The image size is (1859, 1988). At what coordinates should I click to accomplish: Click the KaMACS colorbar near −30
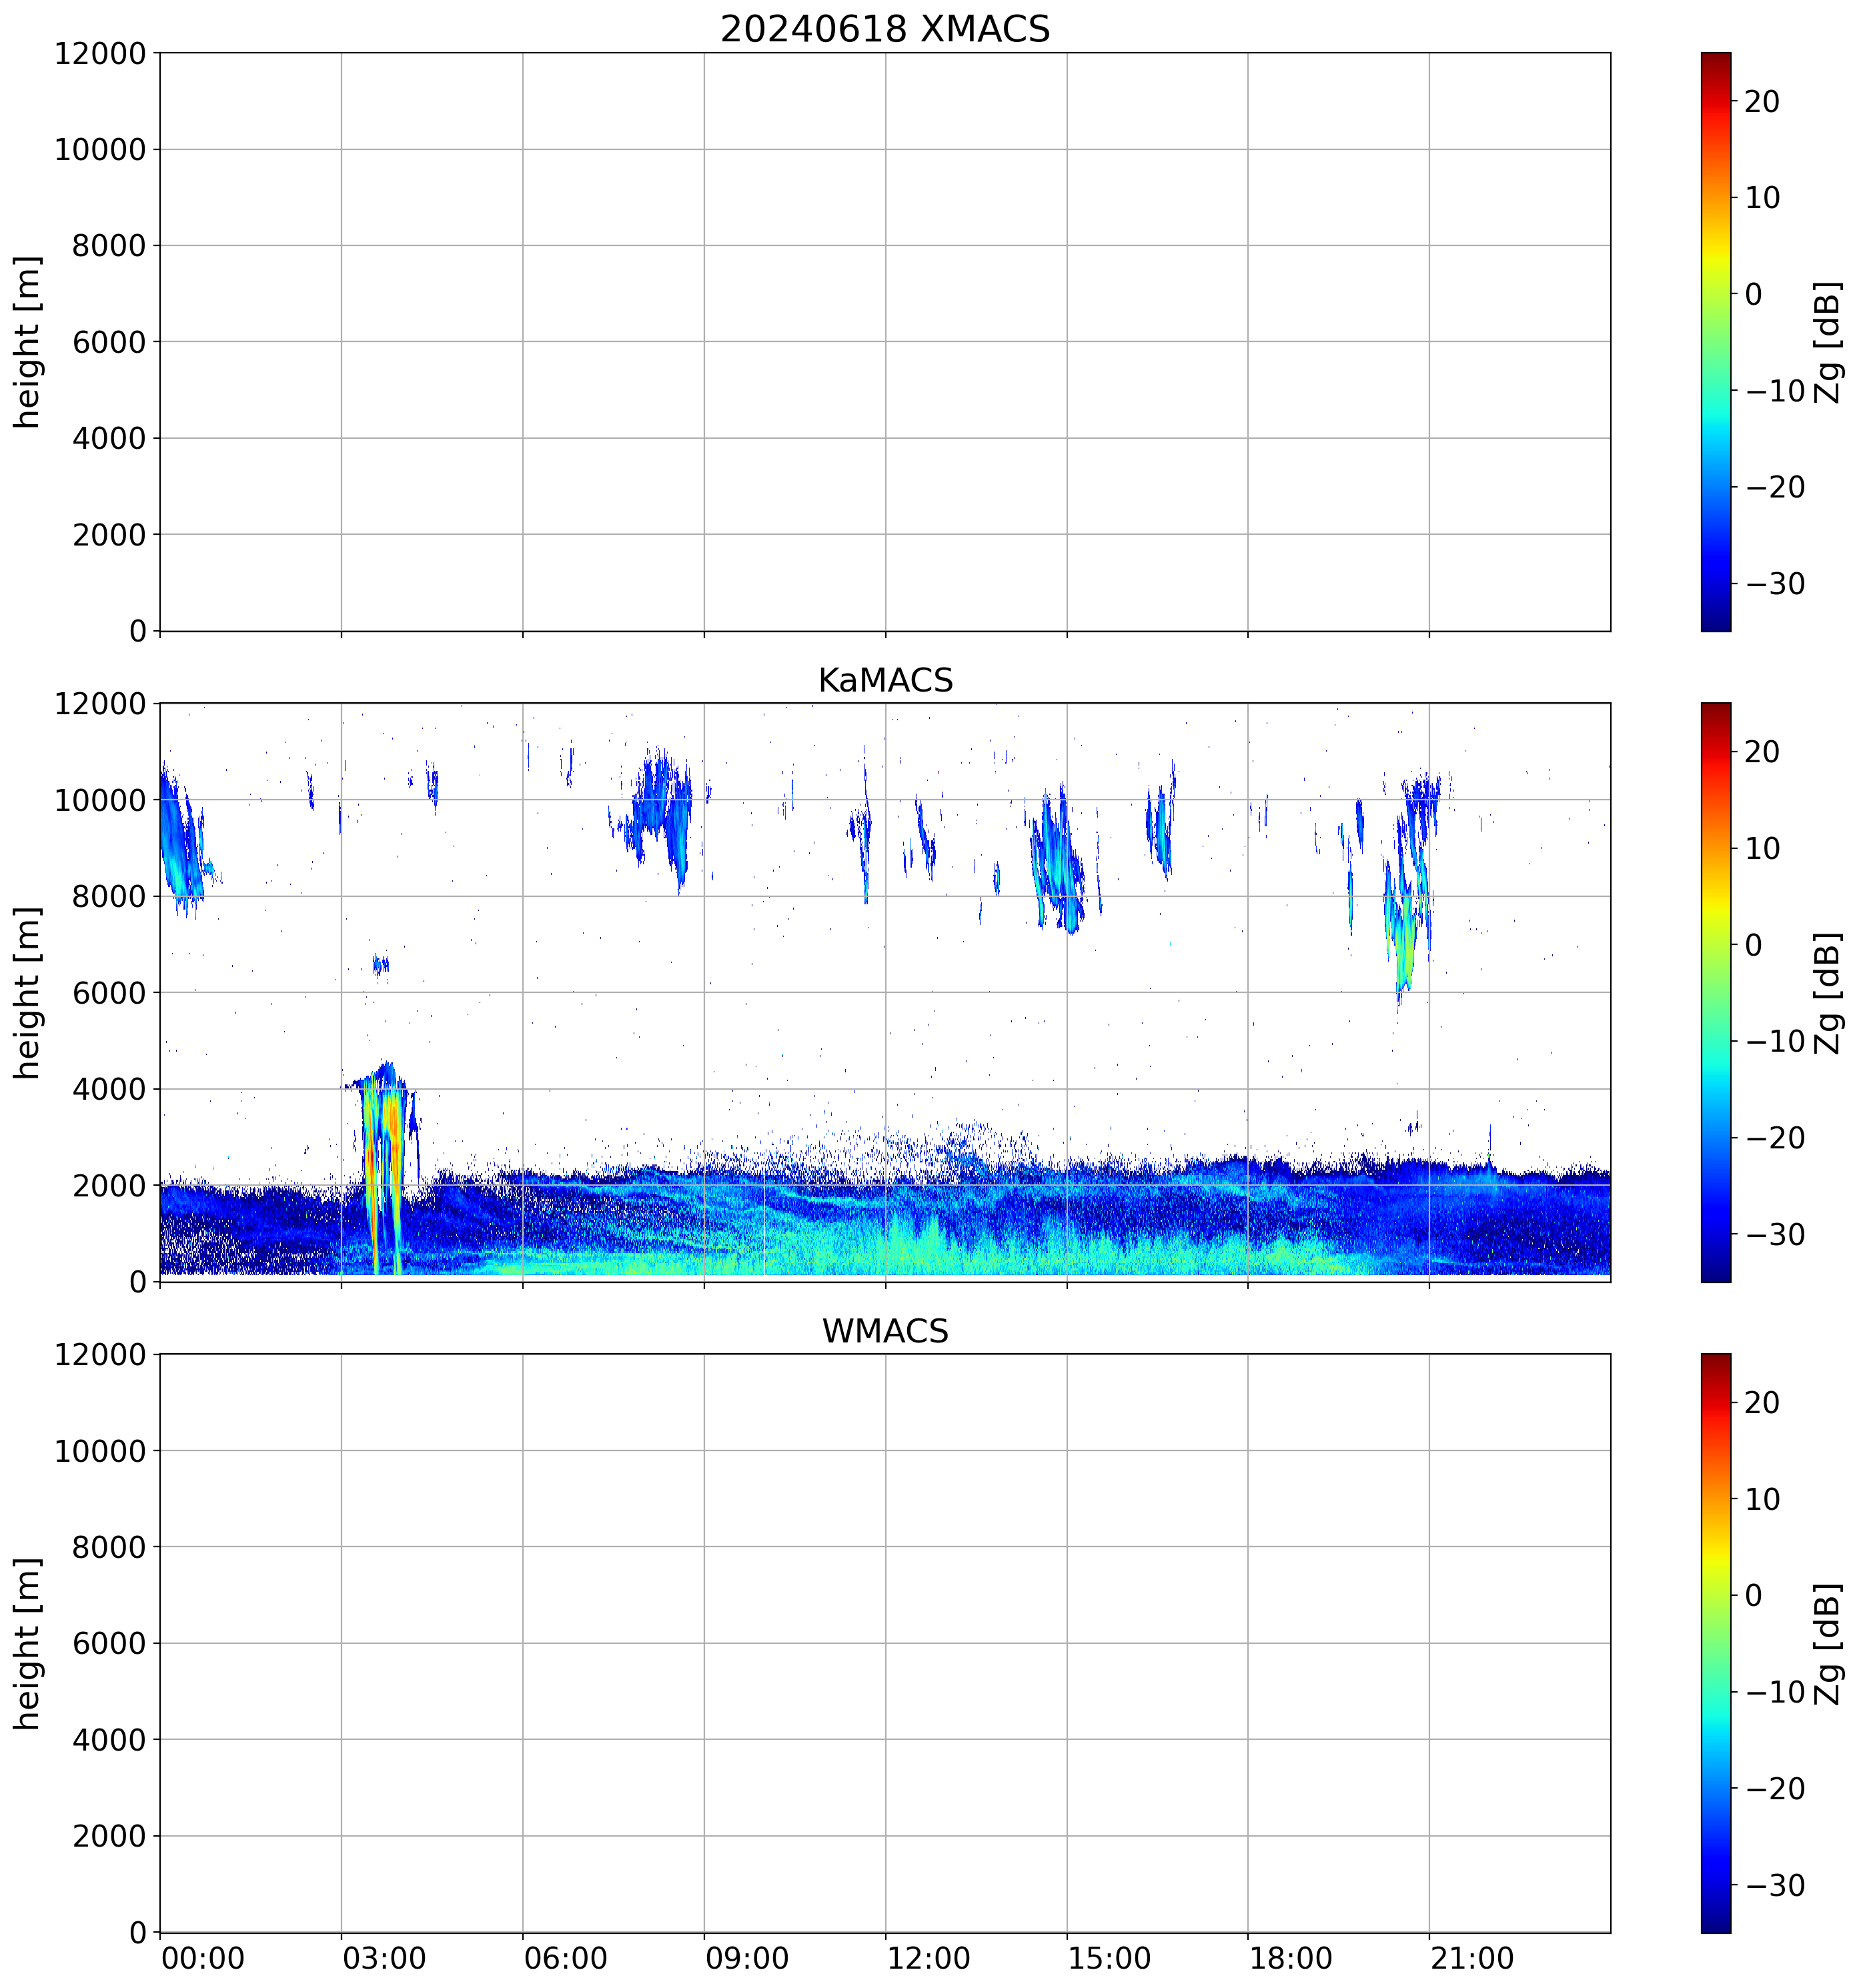pos(1715,1234)
